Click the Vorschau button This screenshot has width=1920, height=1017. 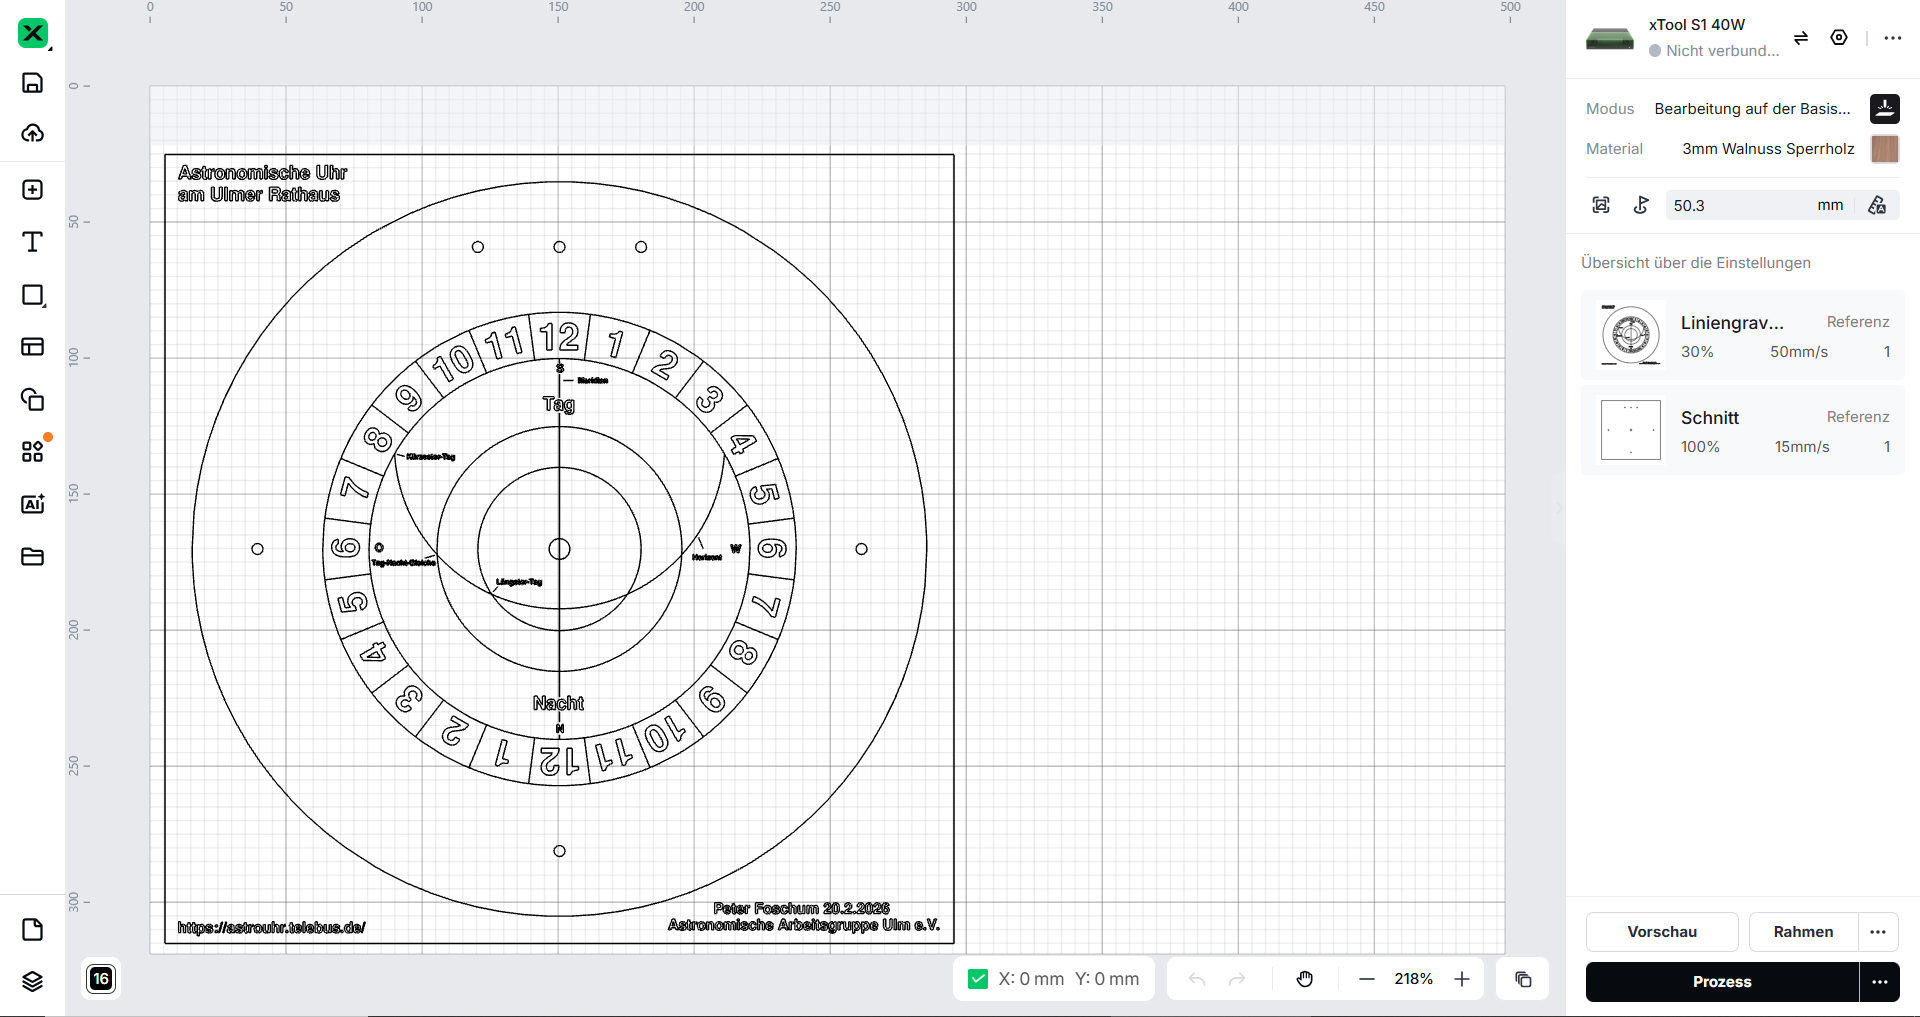pyautogui.click(x=1661, y=932)
